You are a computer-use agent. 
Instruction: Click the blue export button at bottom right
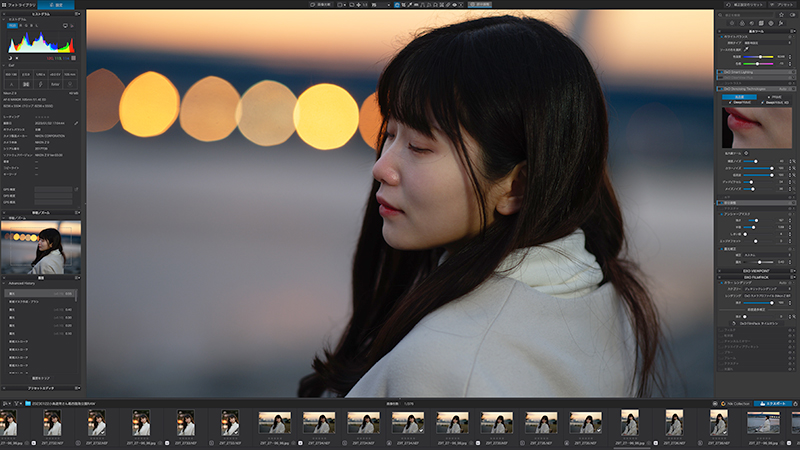pos(773,404)
